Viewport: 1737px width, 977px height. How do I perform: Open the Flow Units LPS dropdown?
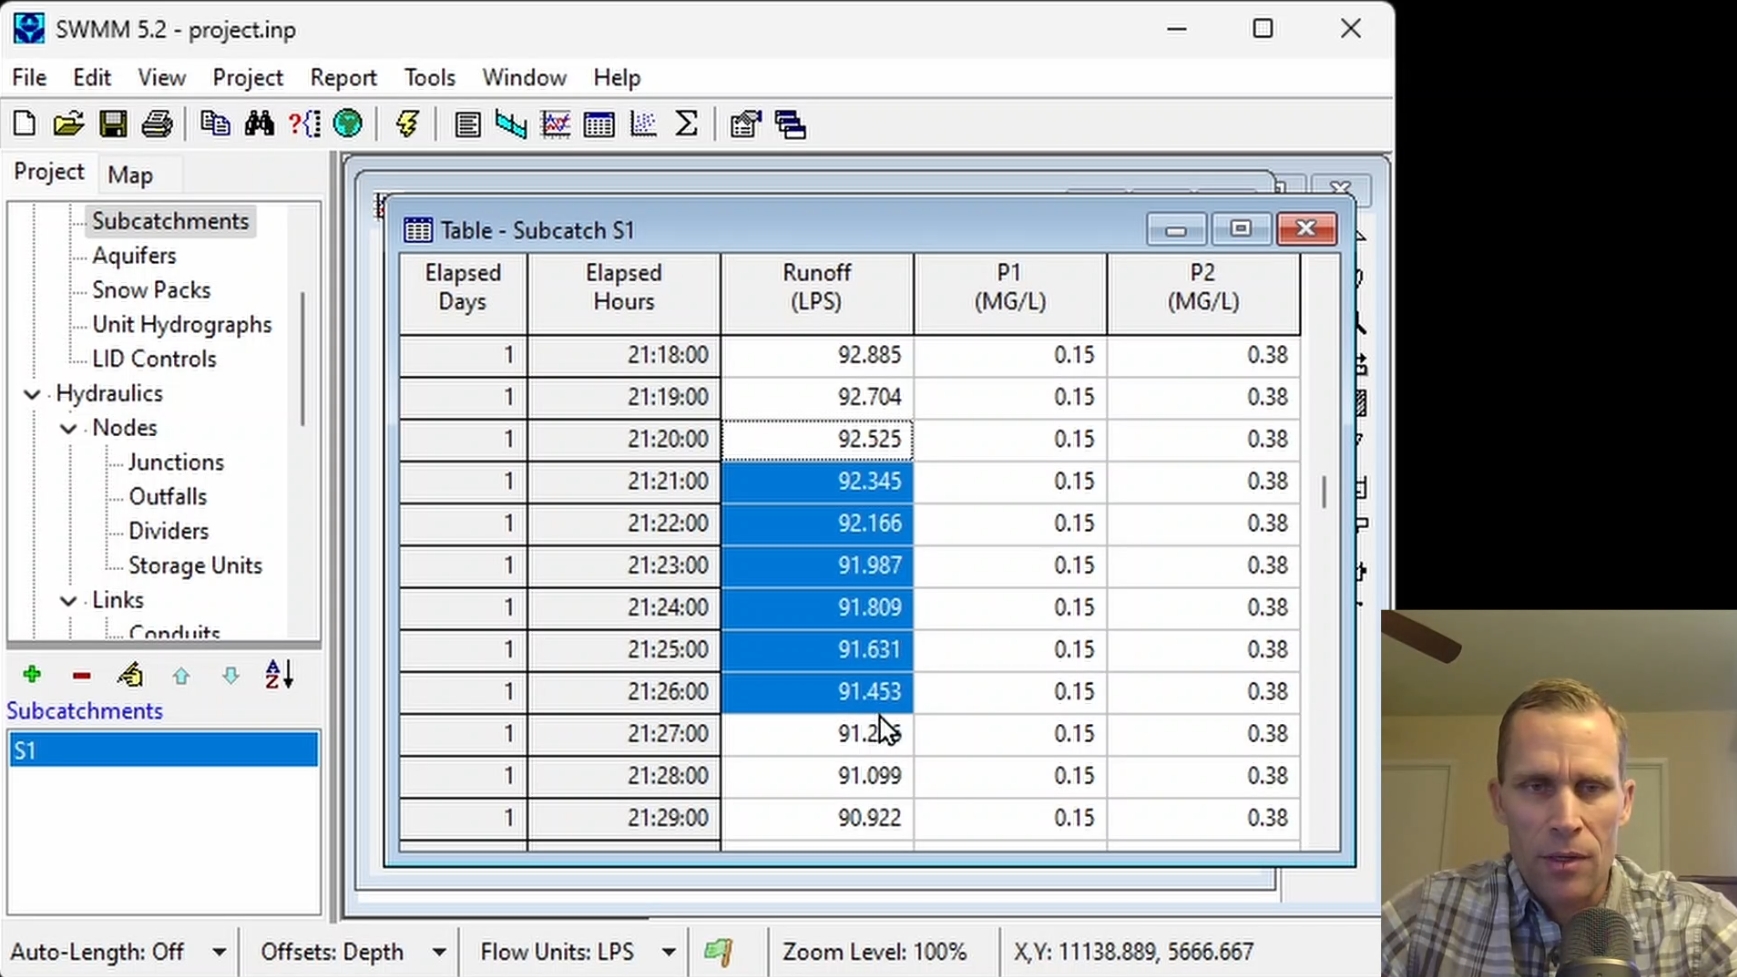pyautogui.click(x=669, y=952)
